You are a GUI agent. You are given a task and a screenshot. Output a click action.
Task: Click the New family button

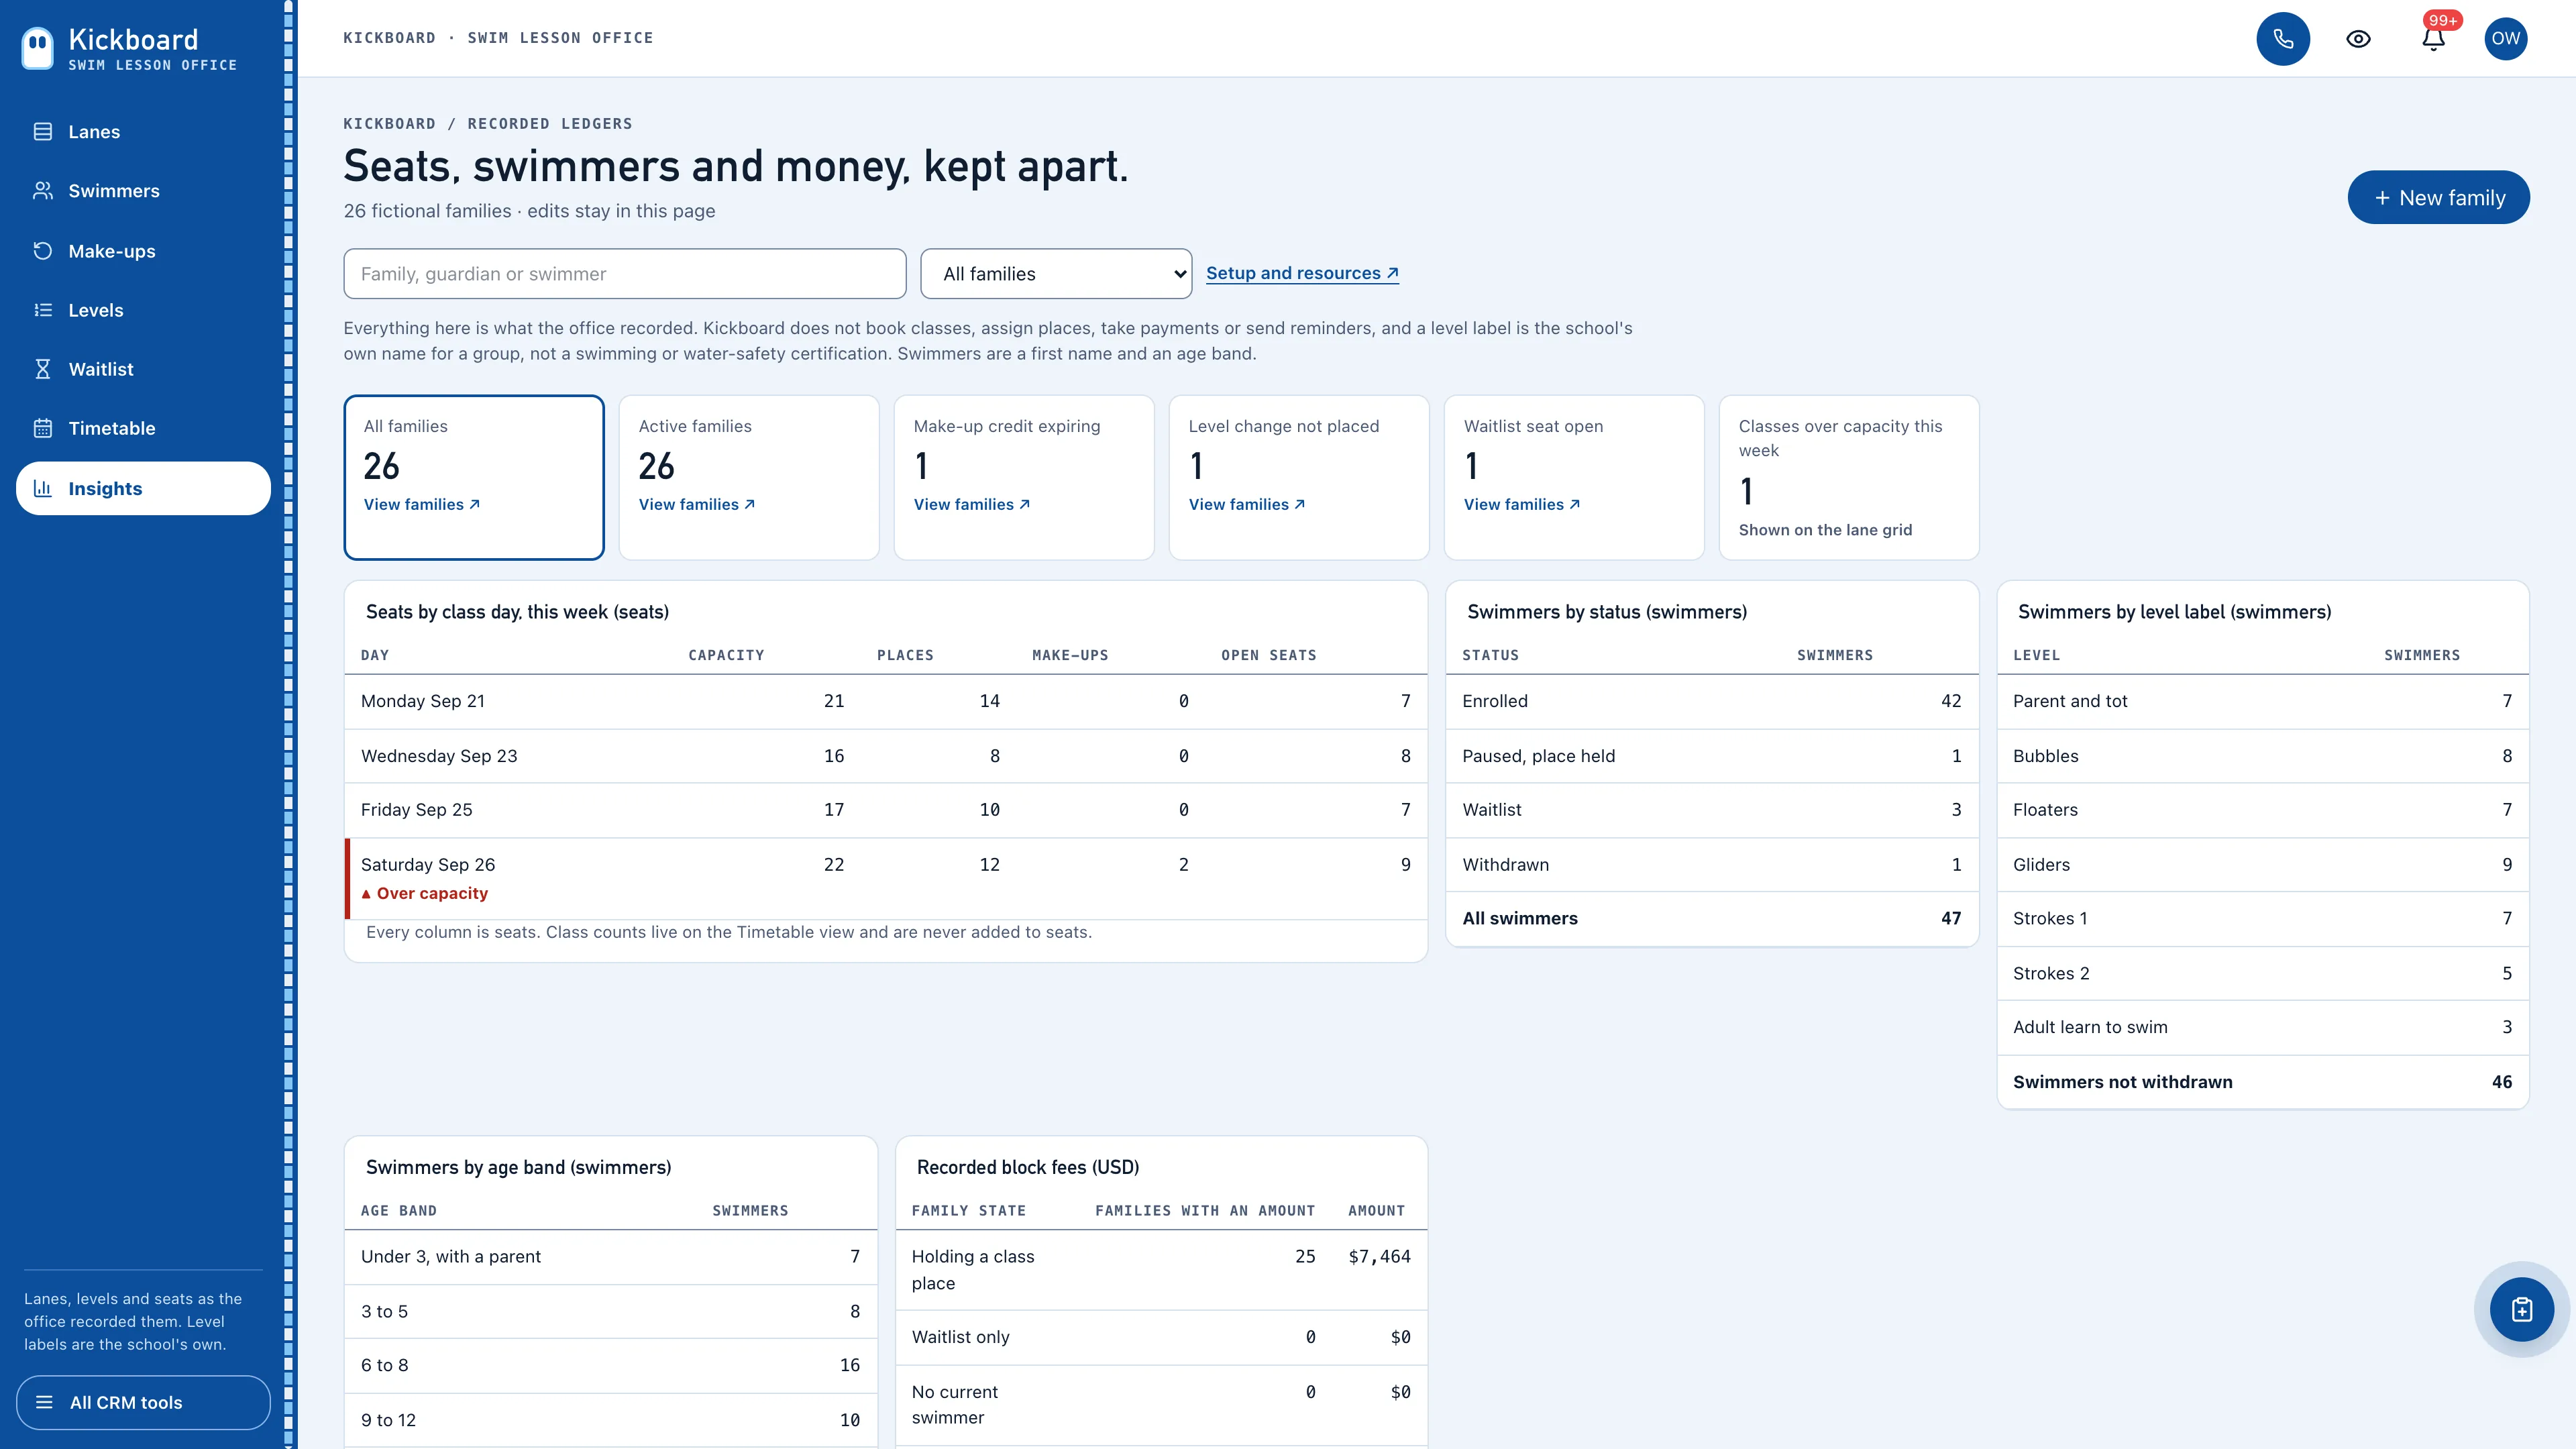pos(2438,198)
